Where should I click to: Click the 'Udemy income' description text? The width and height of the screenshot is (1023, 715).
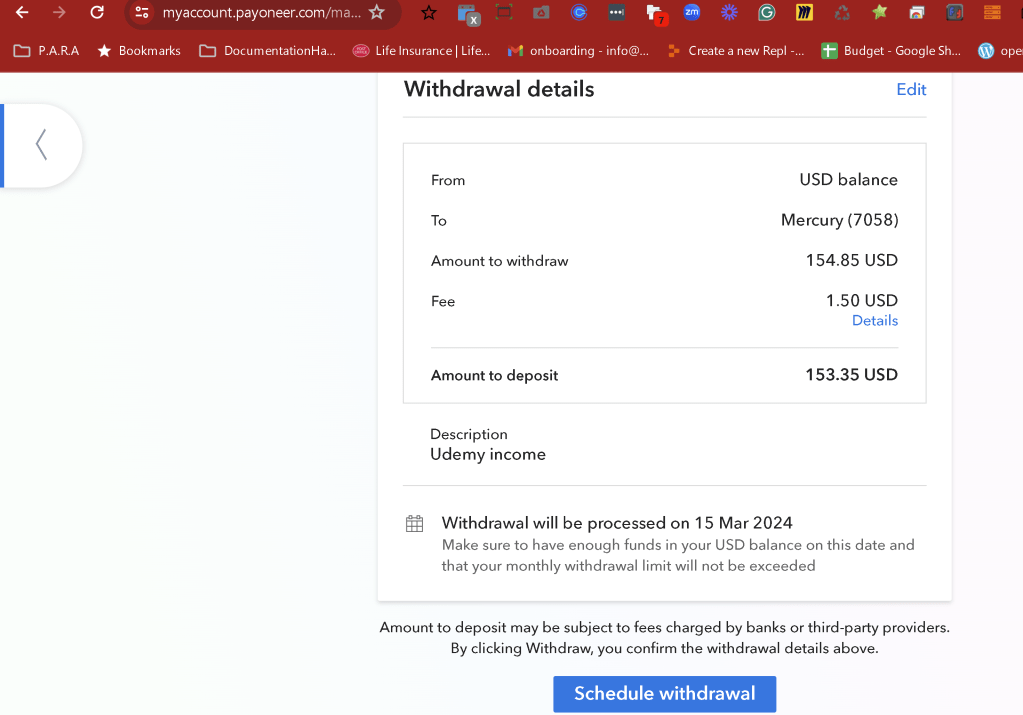(487, 455)
